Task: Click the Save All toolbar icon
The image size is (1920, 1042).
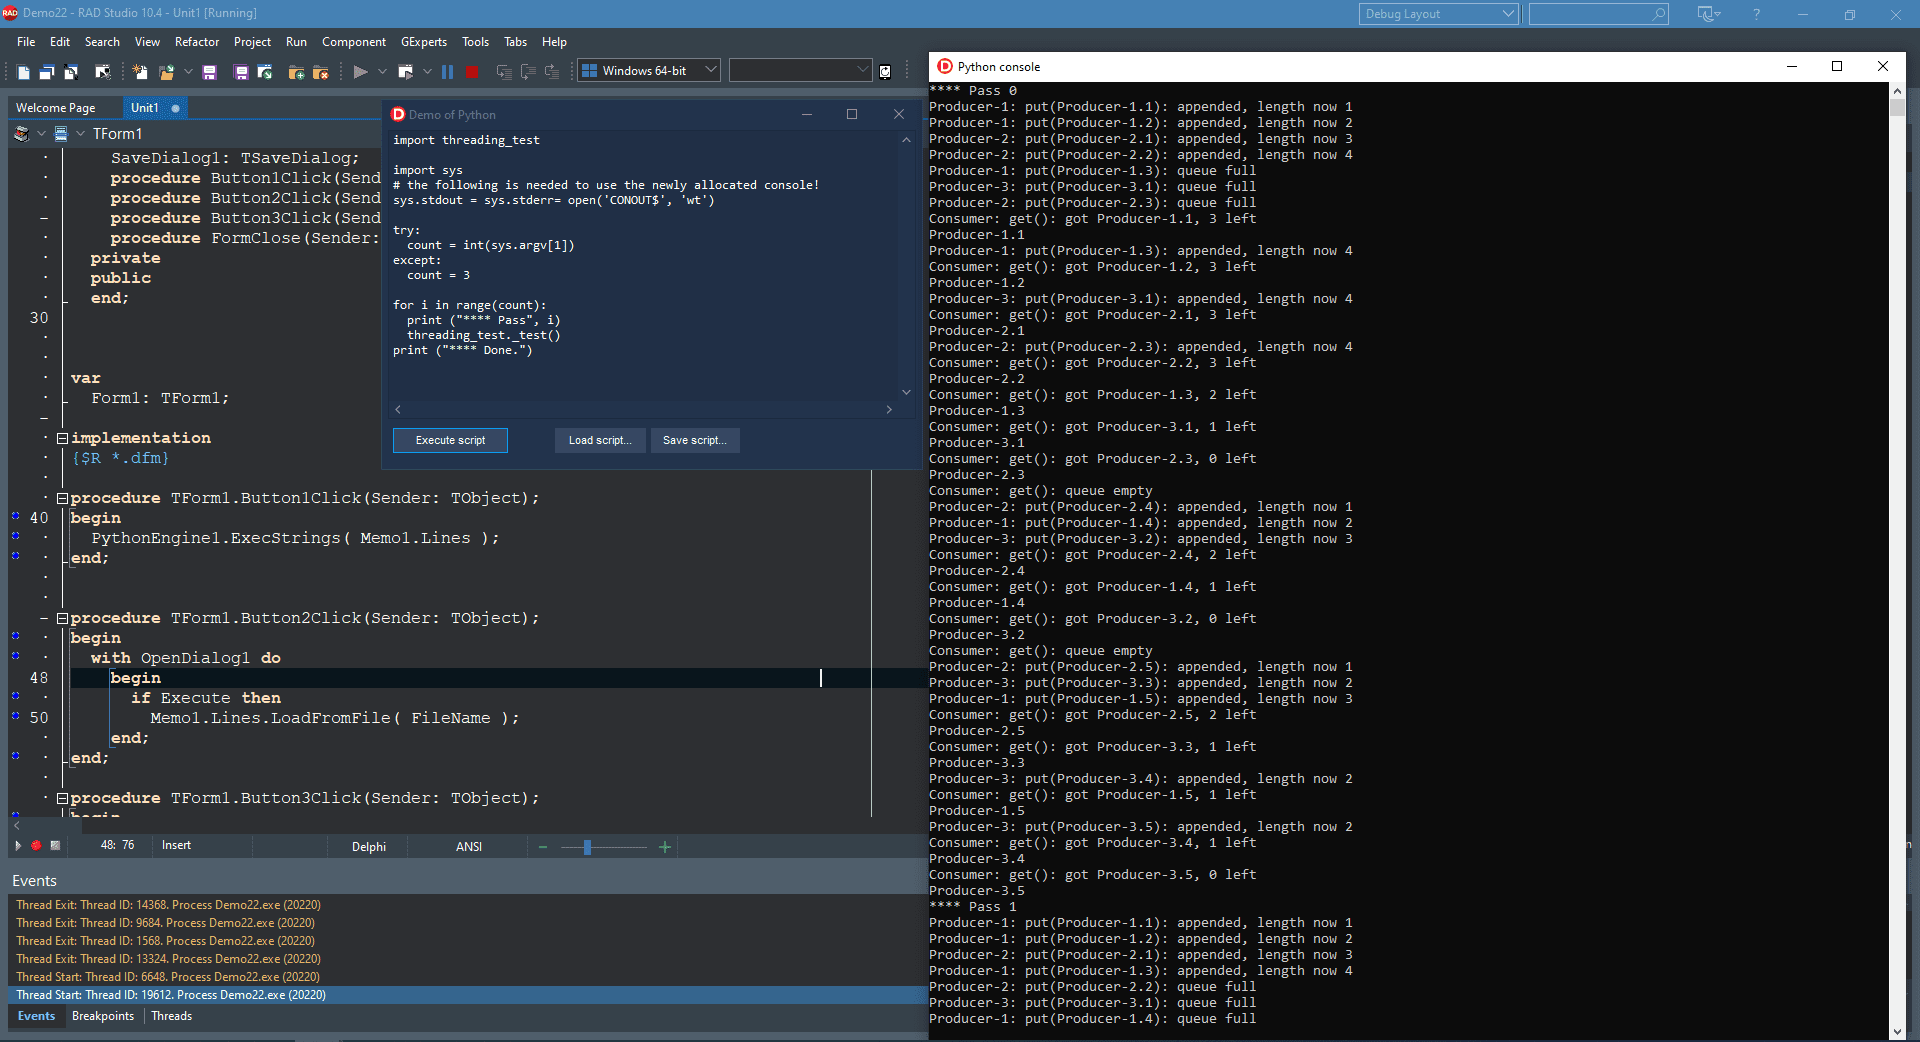Action: click(x=241, y=72)
